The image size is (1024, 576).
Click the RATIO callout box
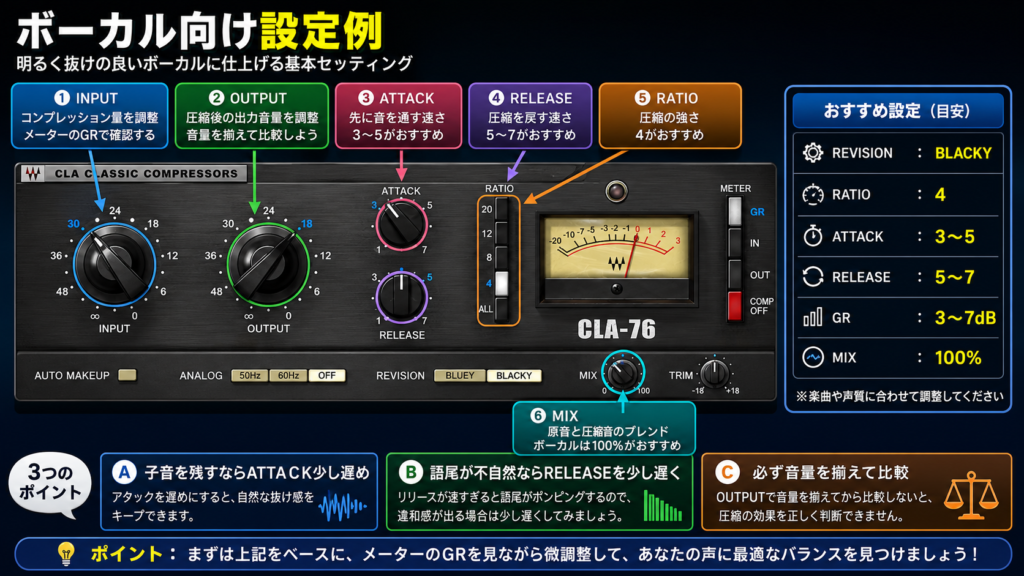(670, 116)
